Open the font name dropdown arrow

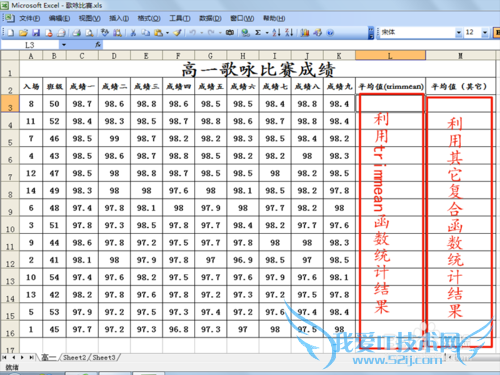click(x=459, y=33)
